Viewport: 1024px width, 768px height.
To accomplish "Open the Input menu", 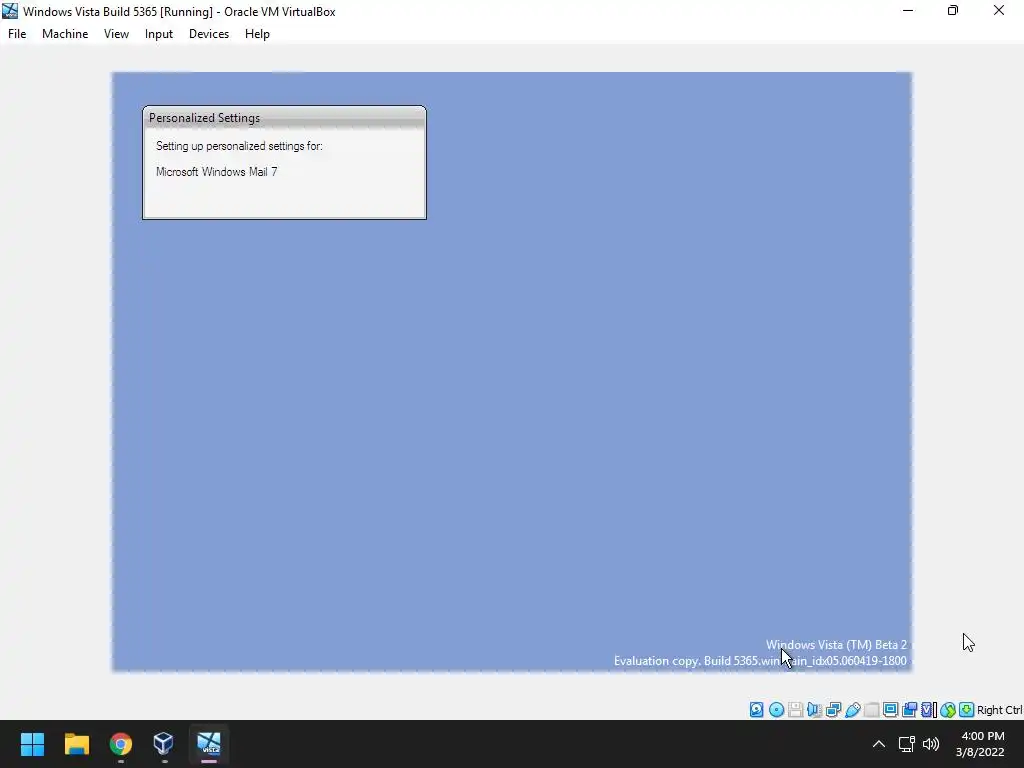I will pyautogui.click(x=159, y=34).
